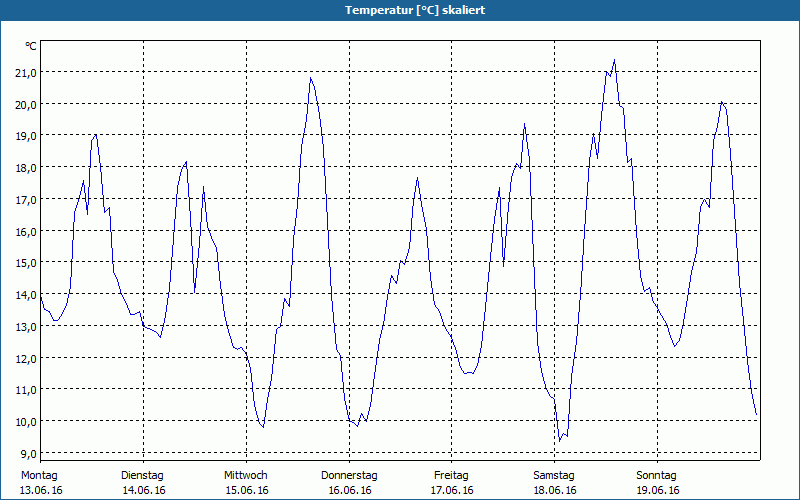Screen dimensions: 800x500
Task: Click the °C unit label
Action: tap(31, 46)
